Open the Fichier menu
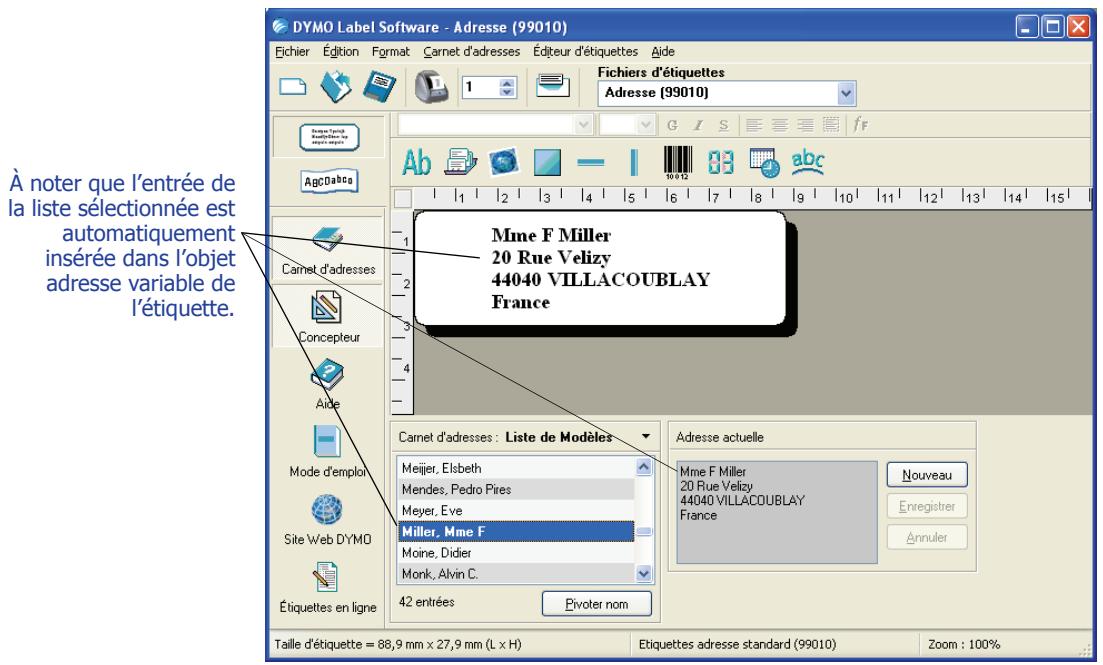This screenshot has height=665, width=1103. click(292, 51)
